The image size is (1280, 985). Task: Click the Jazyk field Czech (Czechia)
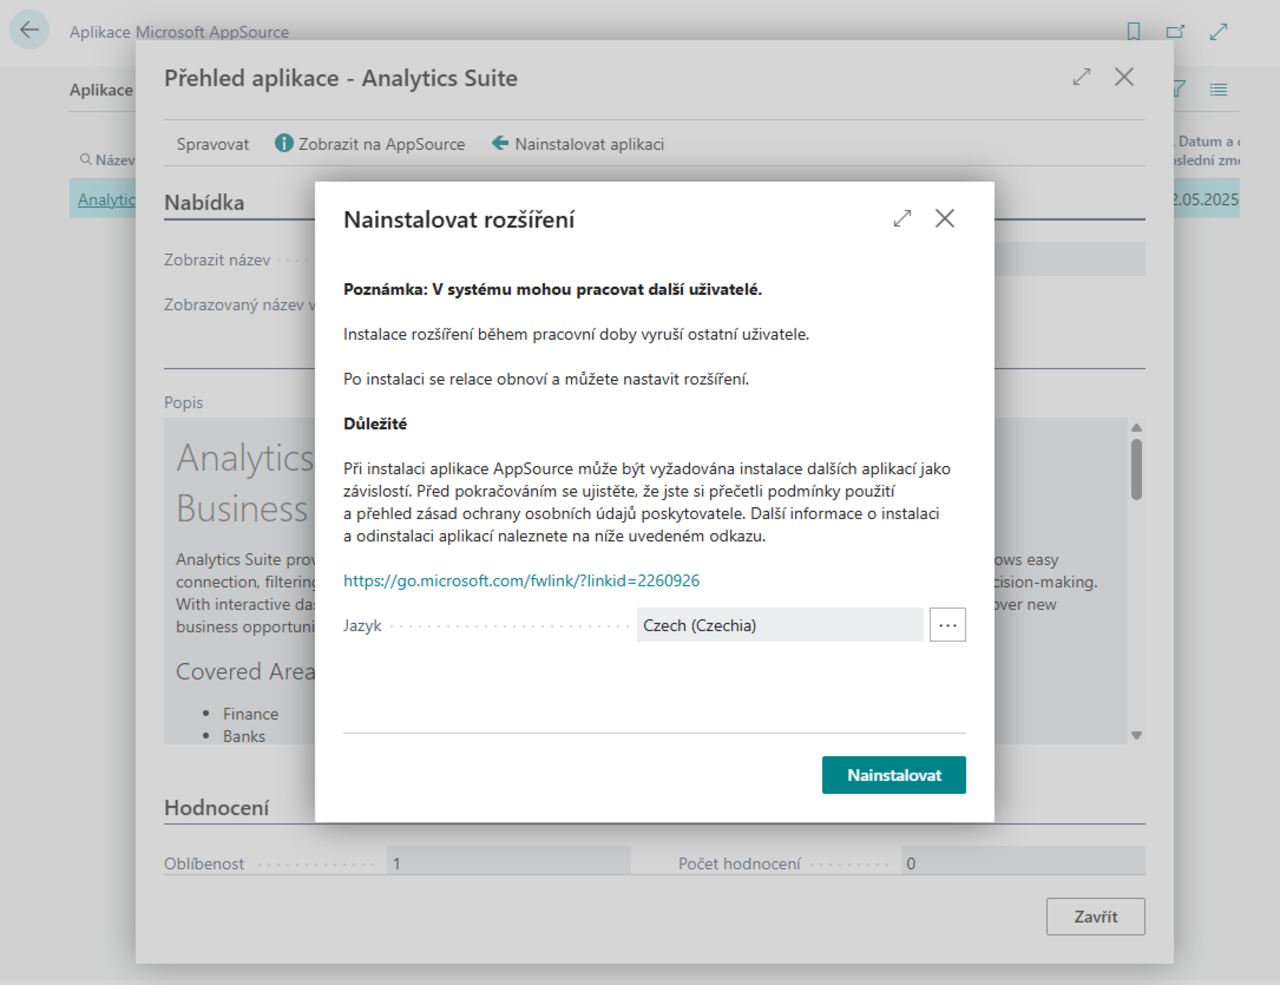(779, 625)
